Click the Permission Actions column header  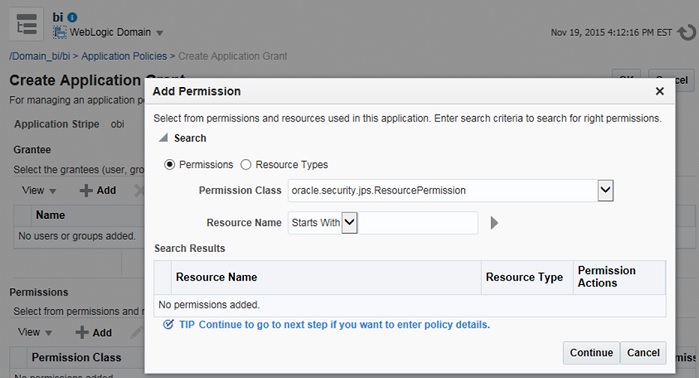pos(619,277)
